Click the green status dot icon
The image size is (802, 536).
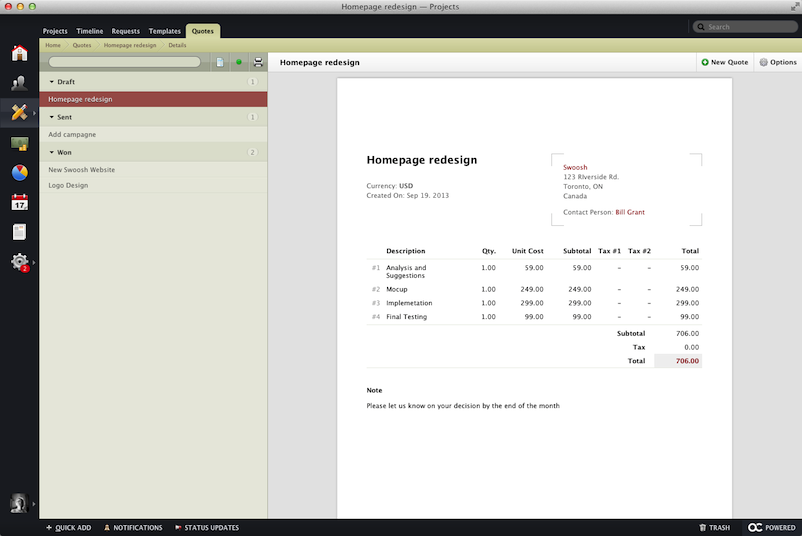point(239,62)
